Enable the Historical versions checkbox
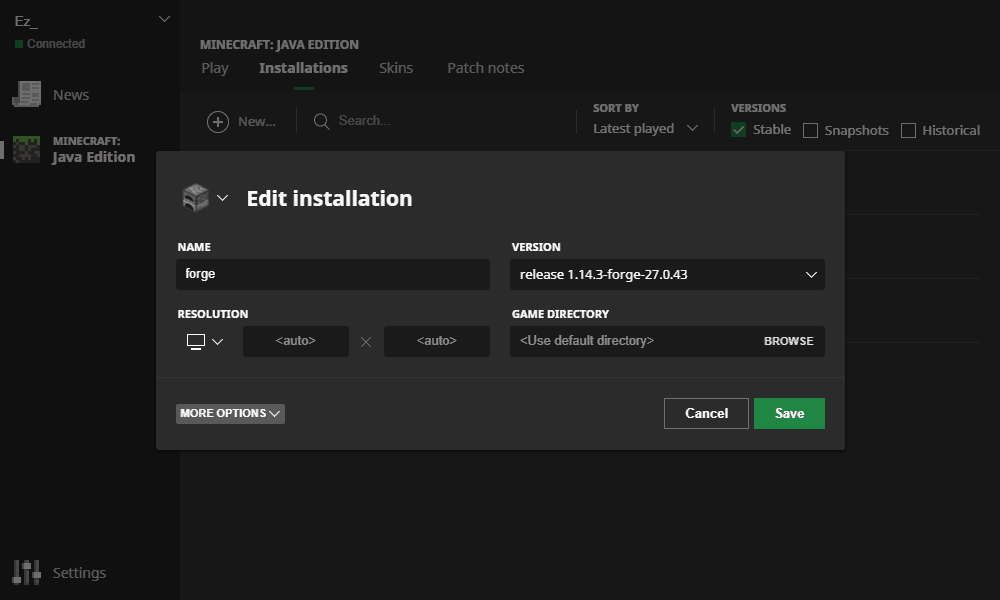This screenshot has width=1000, height=600. pyautogui.click(x=908, y=131)
